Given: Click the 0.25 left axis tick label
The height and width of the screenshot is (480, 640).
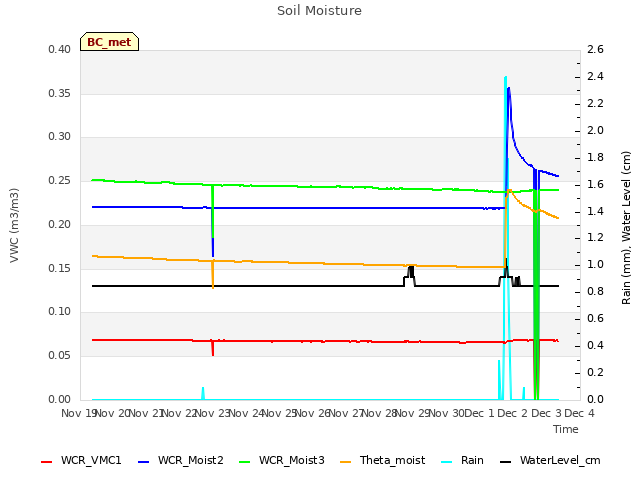Looking at the screenshot, I should pos(59,181).
